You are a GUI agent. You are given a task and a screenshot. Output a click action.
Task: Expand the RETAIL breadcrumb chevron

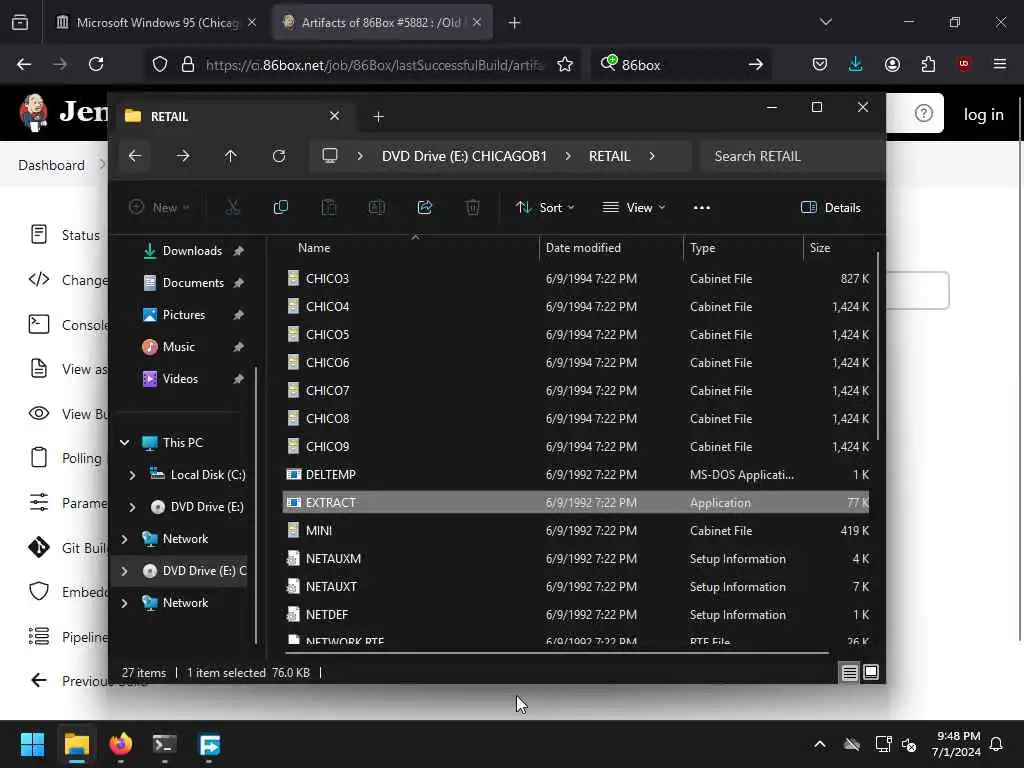652,156
